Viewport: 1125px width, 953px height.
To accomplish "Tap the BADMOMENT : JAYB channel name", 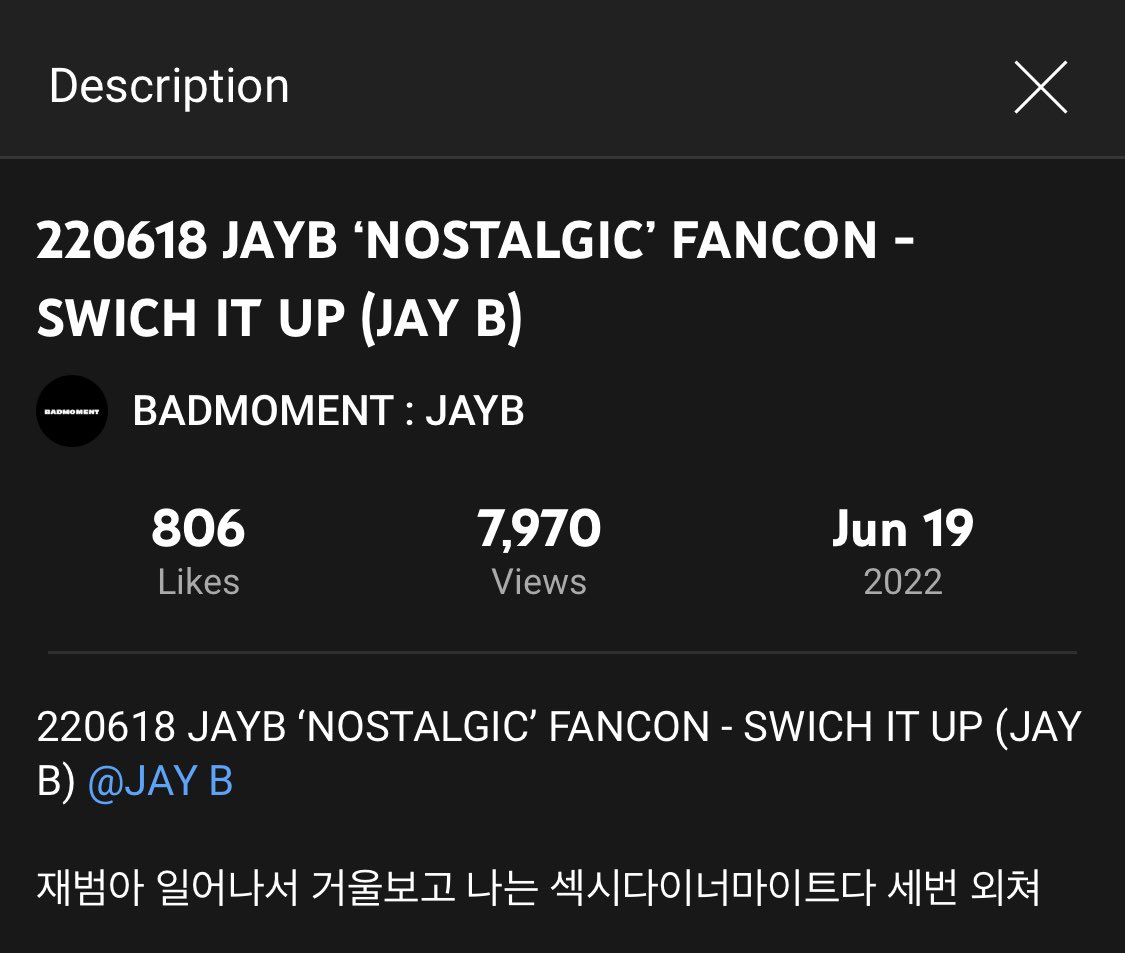I will coord(328,411).
